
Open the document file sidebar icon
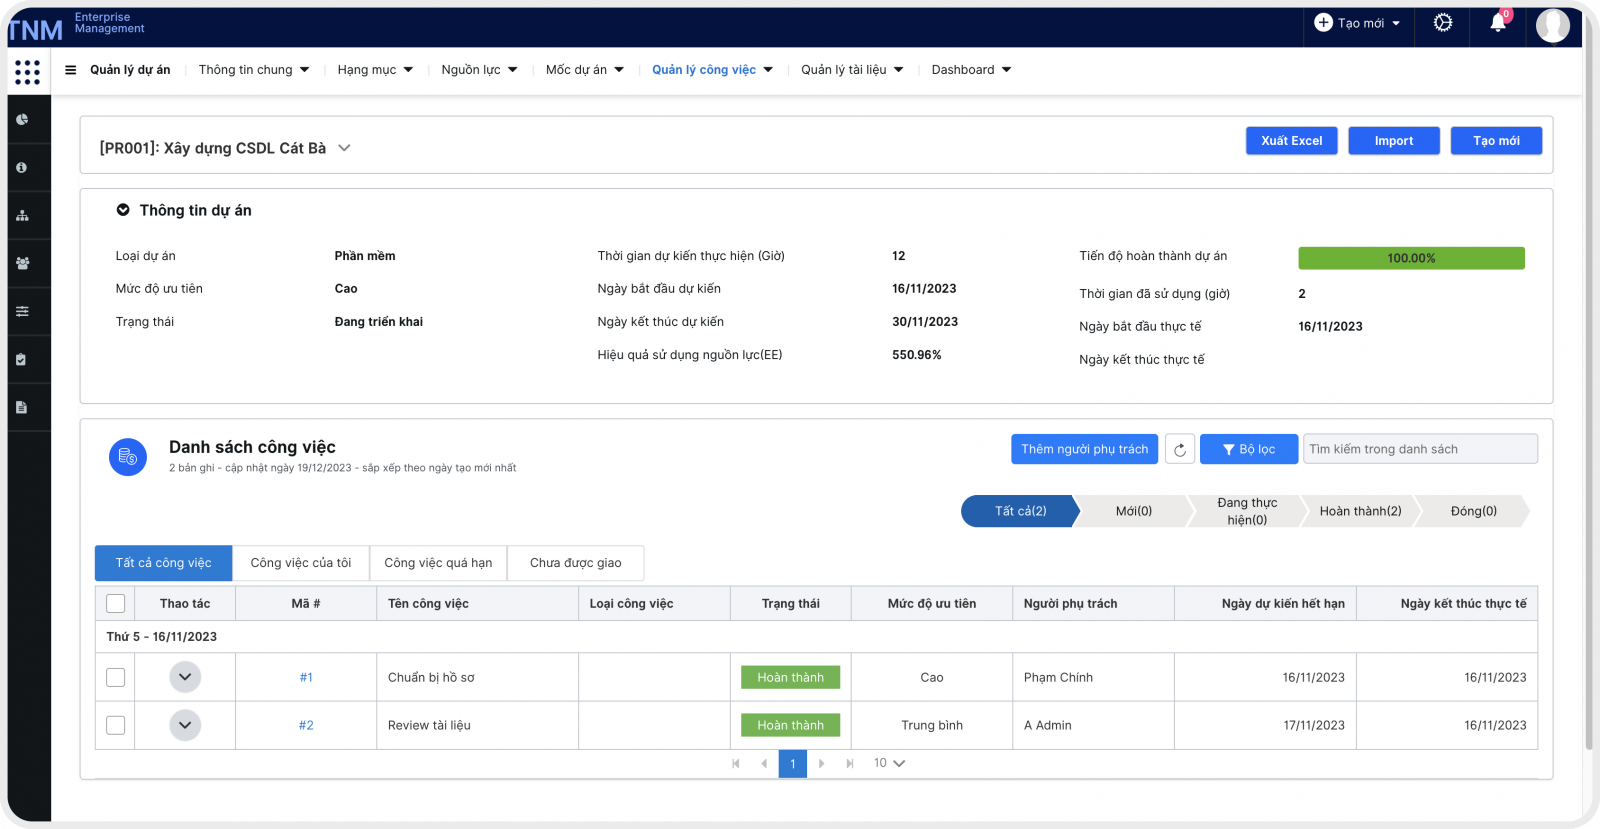click(22, 408)
